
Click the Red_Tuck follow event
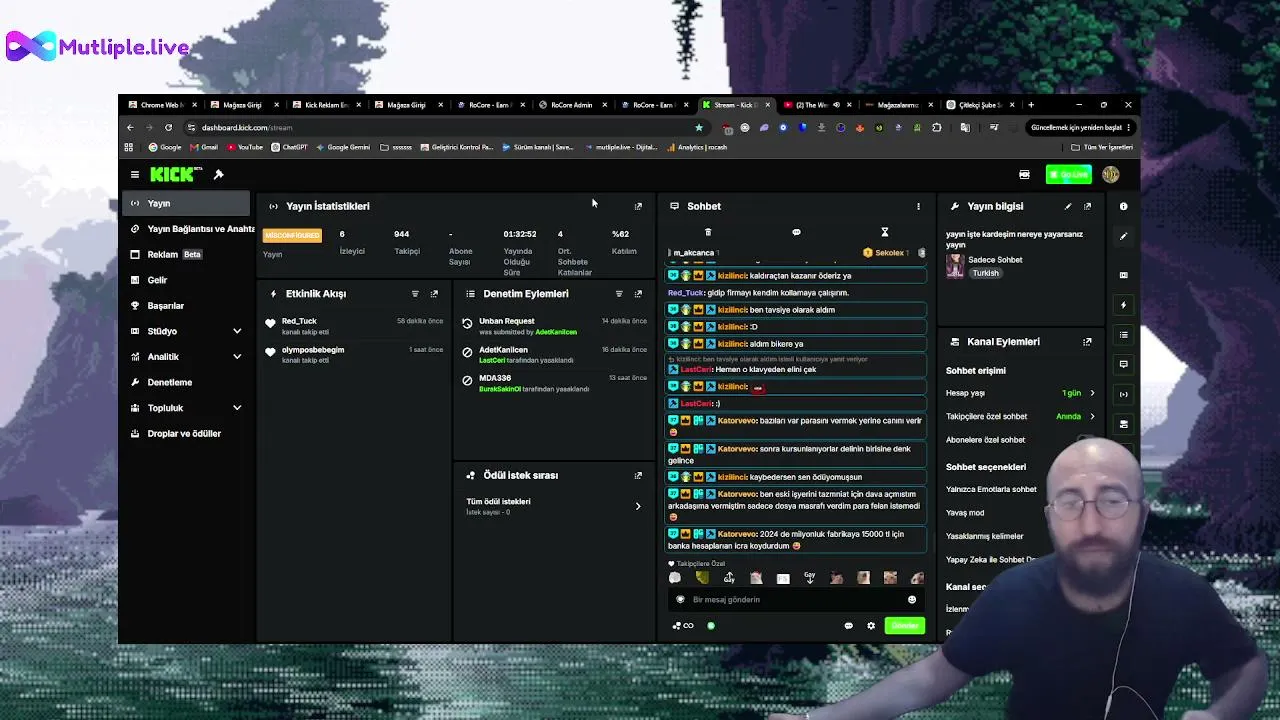click(355, 326)
